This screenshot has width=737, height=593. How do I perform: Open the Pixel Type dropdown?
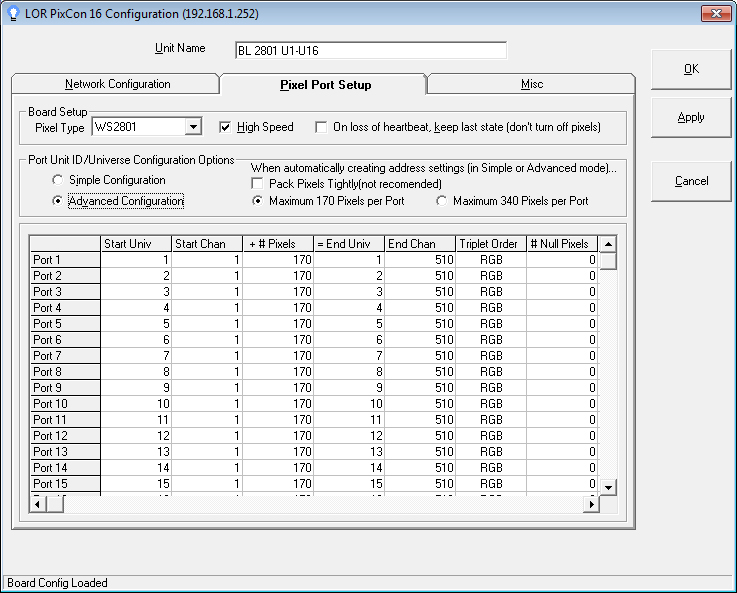tap(193, 127)
